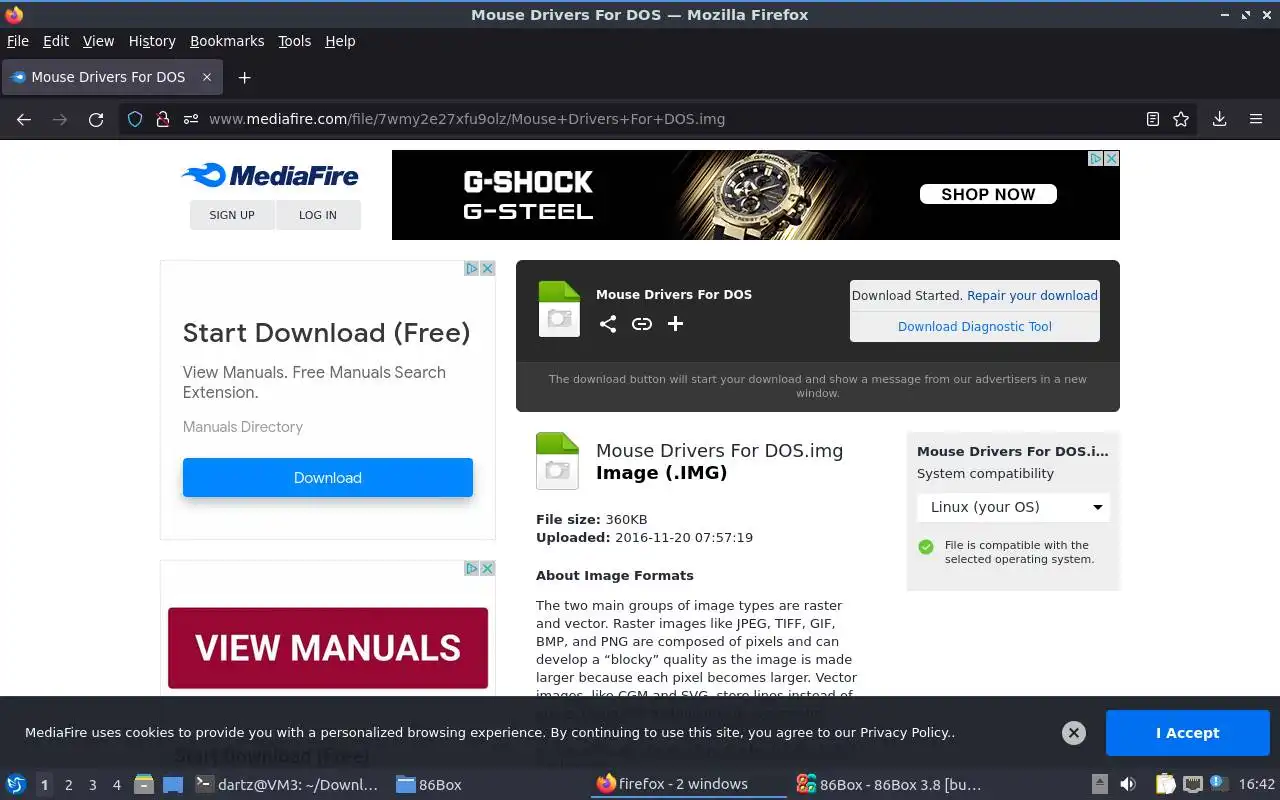Open the tracking protection shield icon
The width and height of the screenshot is (1280, 800).
[x=135, y=119]
